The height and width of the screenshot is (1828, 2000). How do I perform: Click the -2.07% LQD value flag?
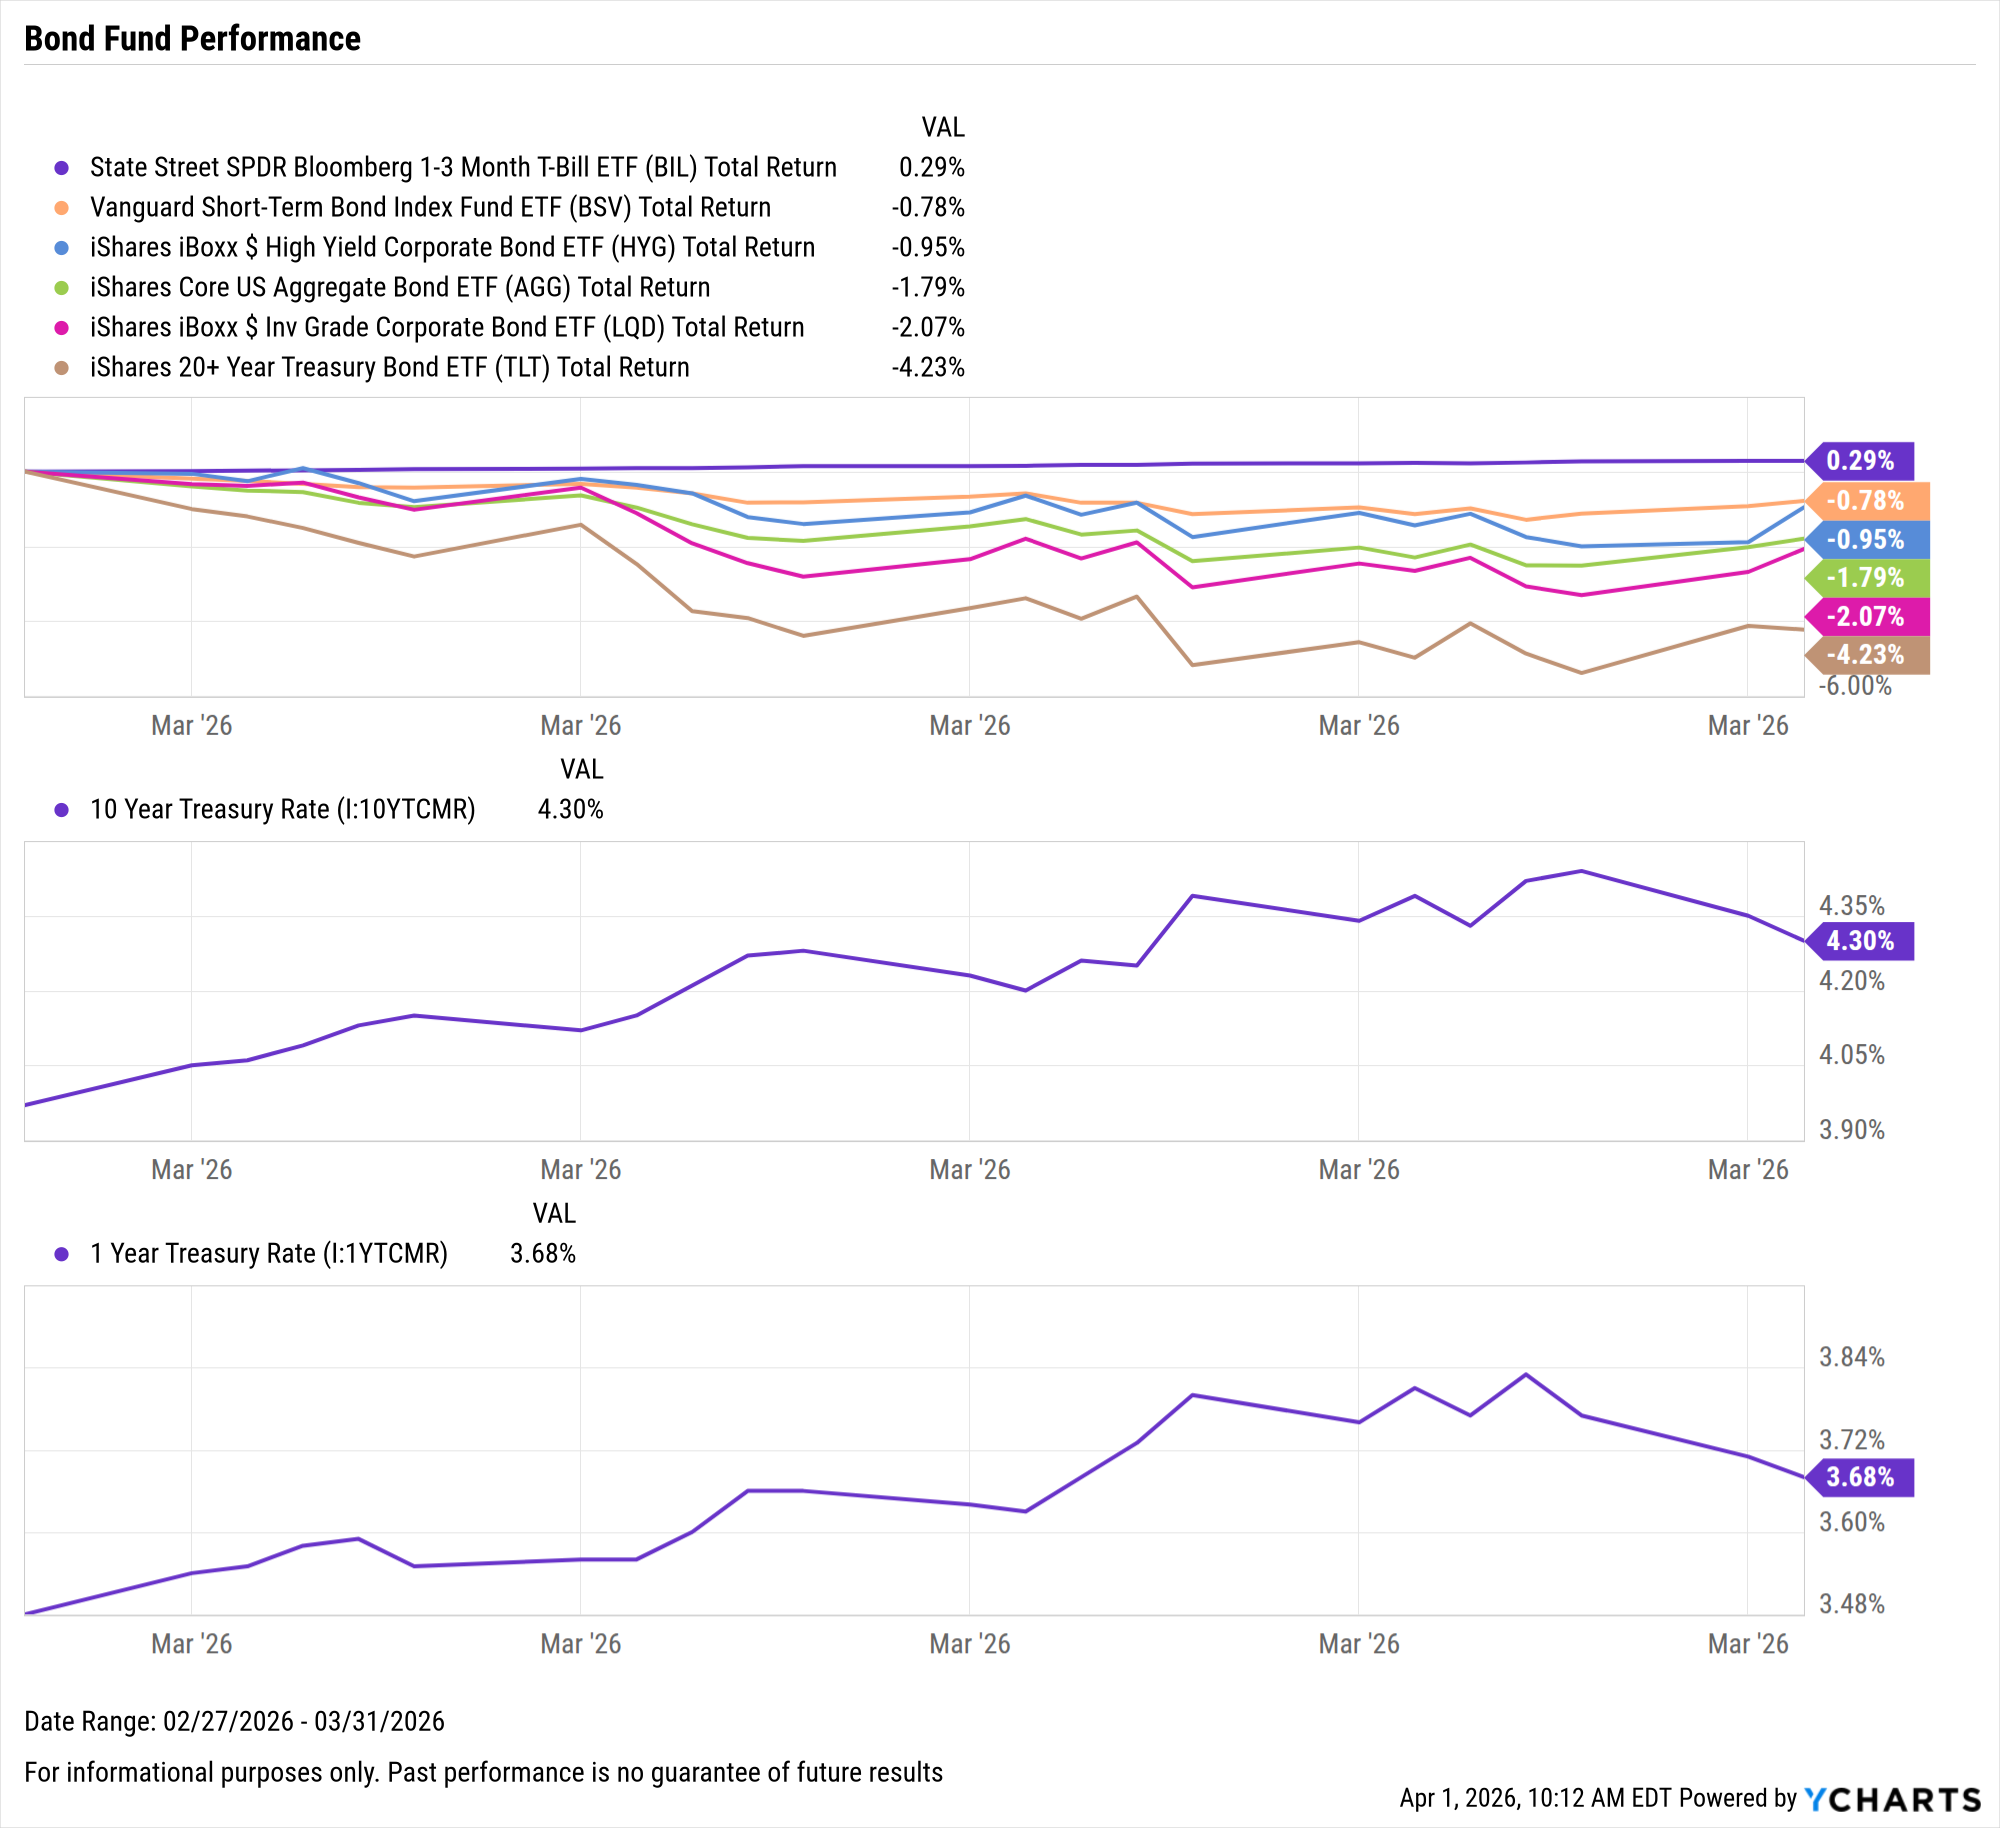pyautogui.click(x=1866, y=617)
